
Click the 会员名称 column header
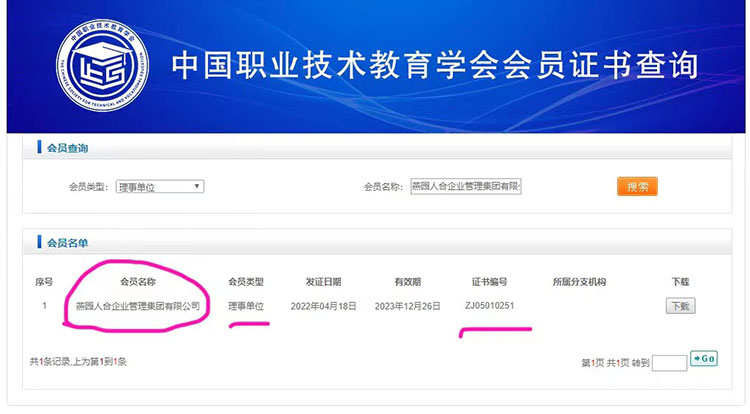click(x=138, y=282)
